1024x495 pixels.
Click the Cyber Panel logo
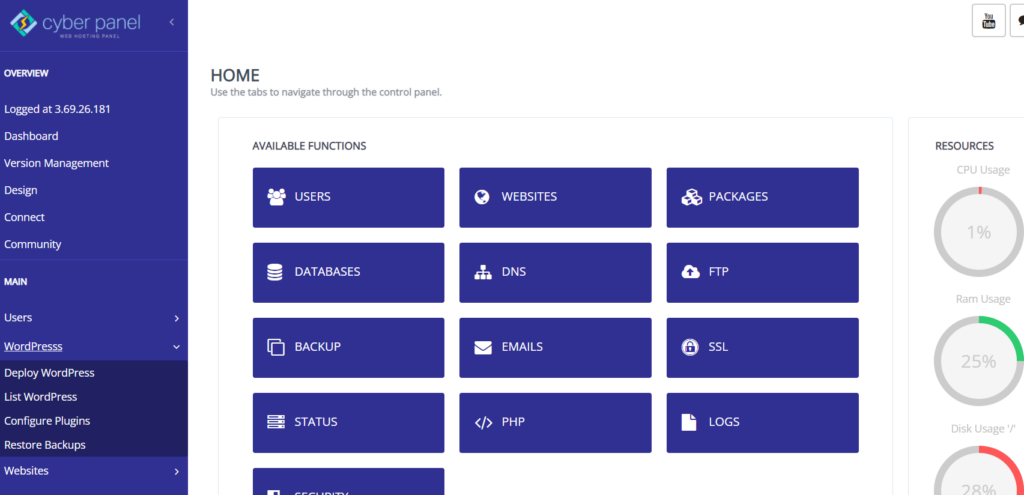(75, 24)
